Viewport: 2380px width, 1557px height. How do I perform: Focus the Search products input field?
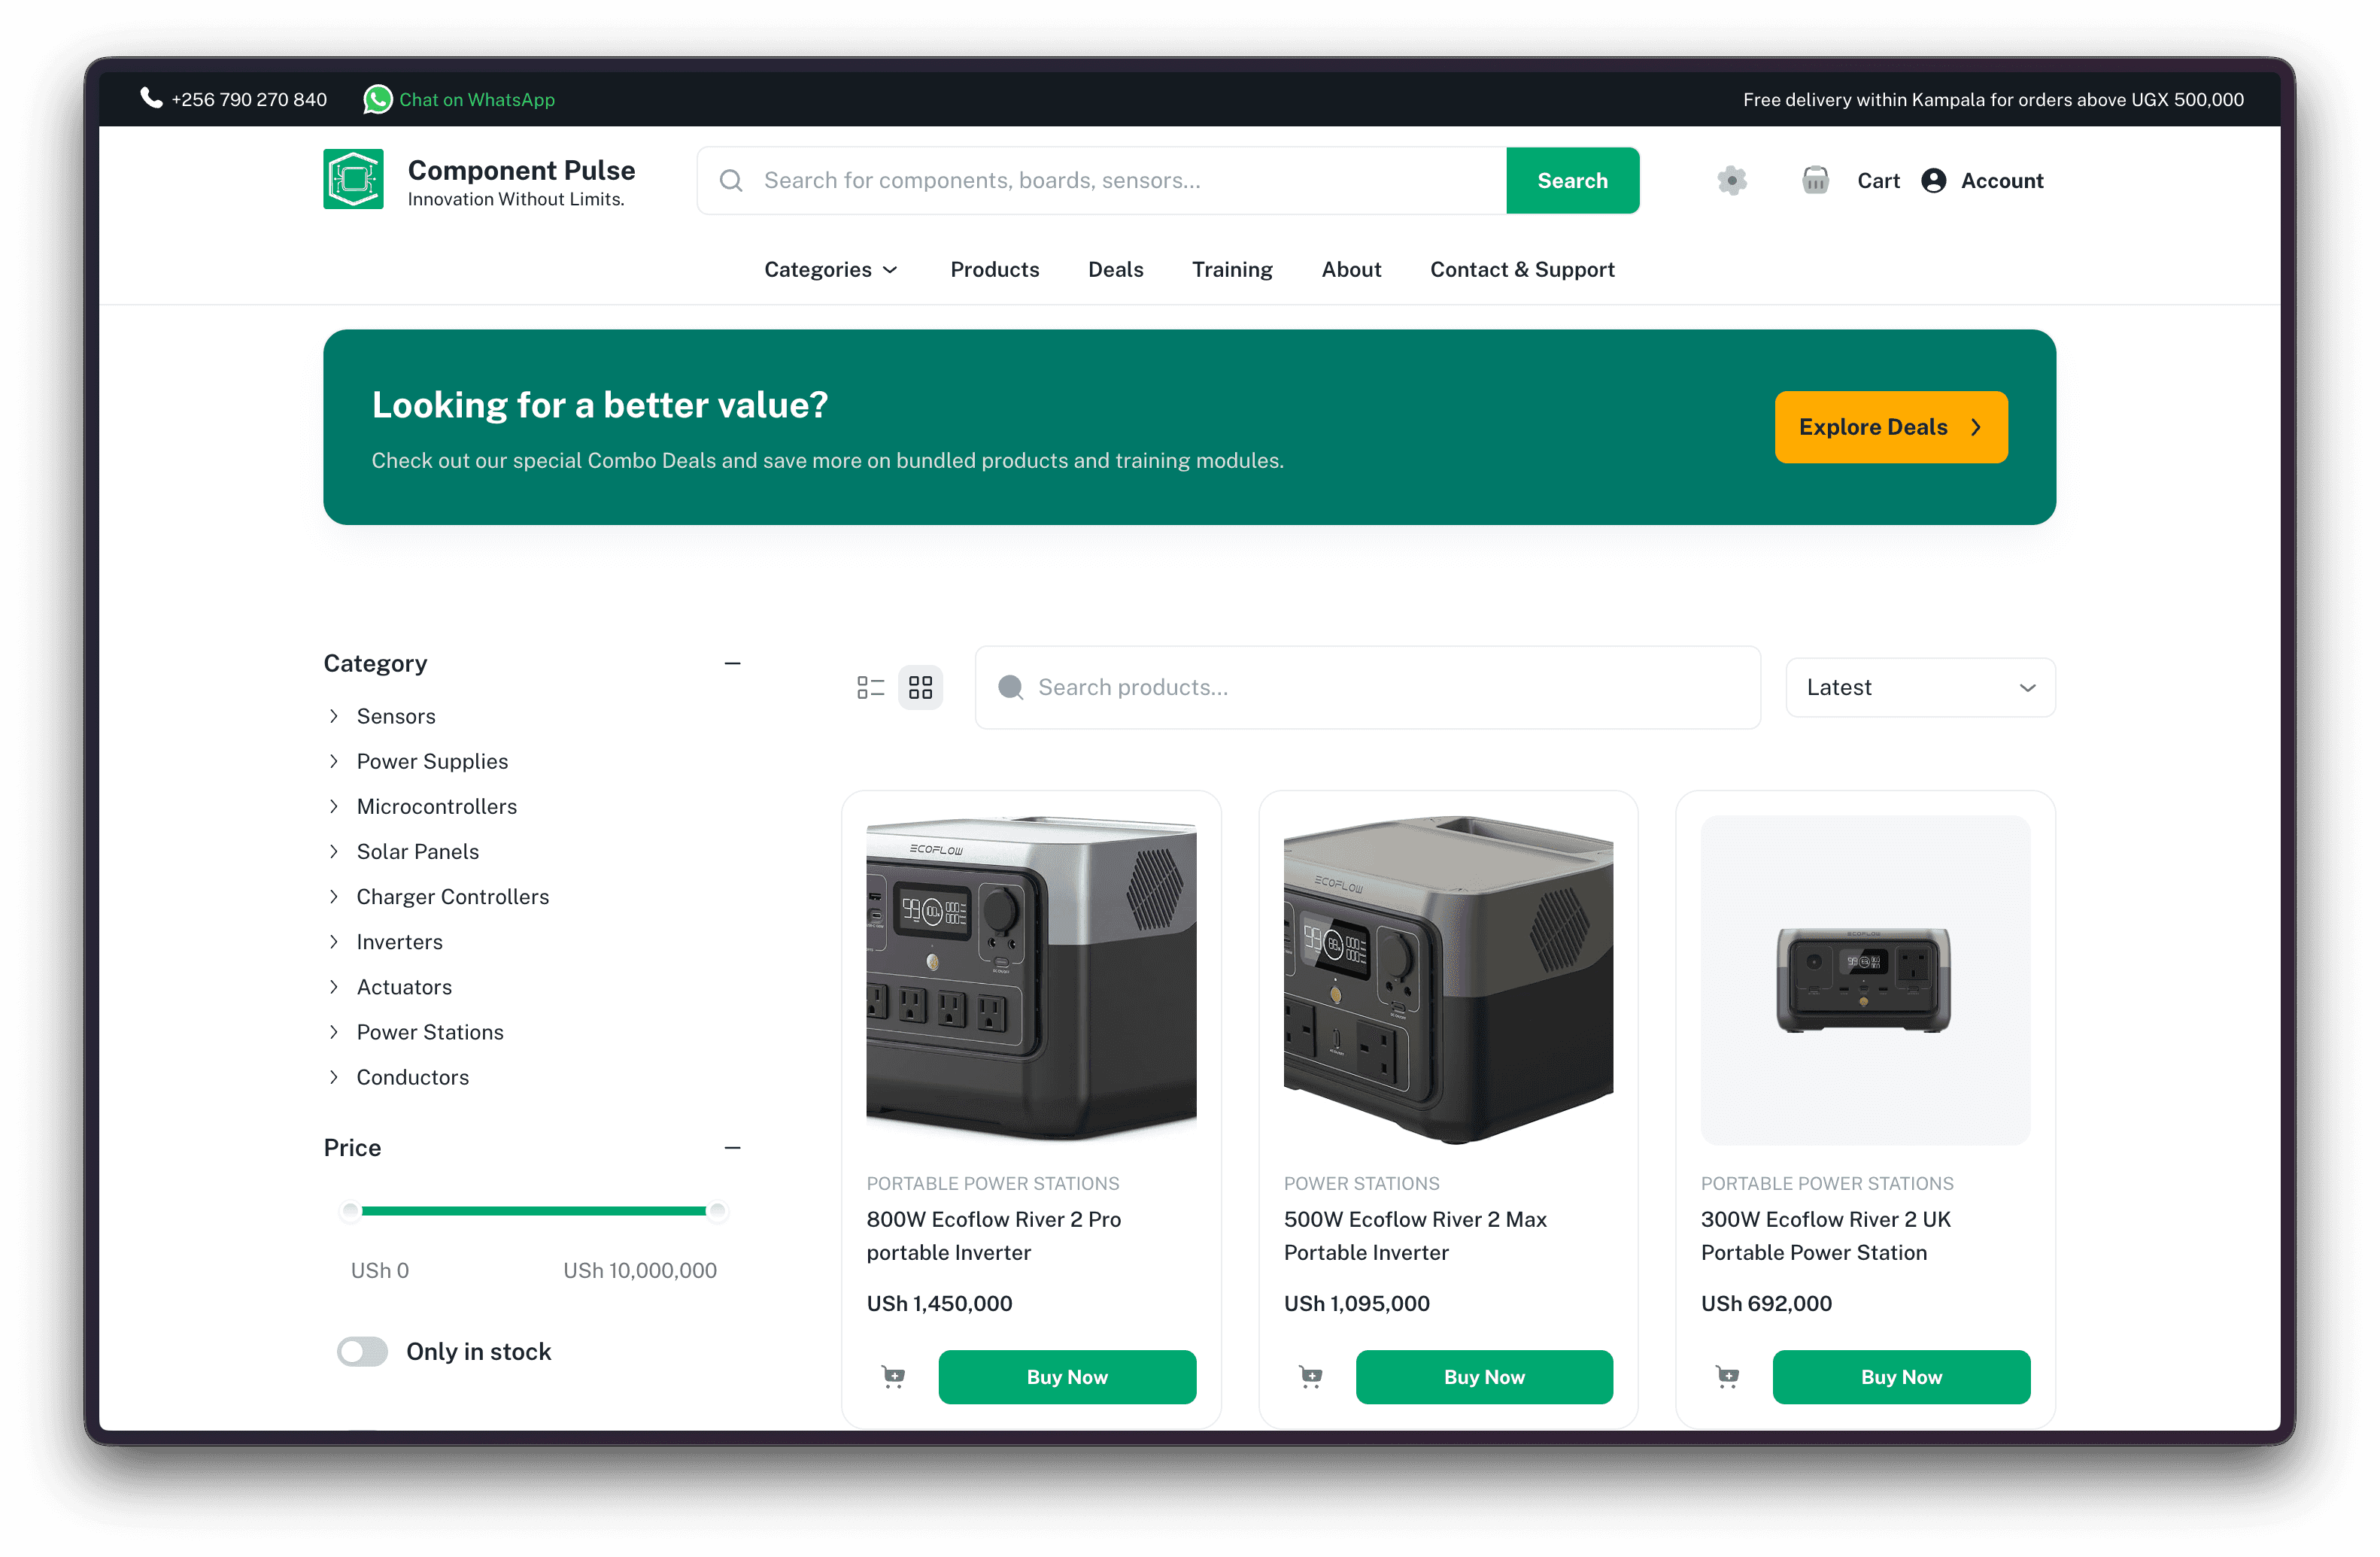pyautogui.click(x=1367, y=687)
